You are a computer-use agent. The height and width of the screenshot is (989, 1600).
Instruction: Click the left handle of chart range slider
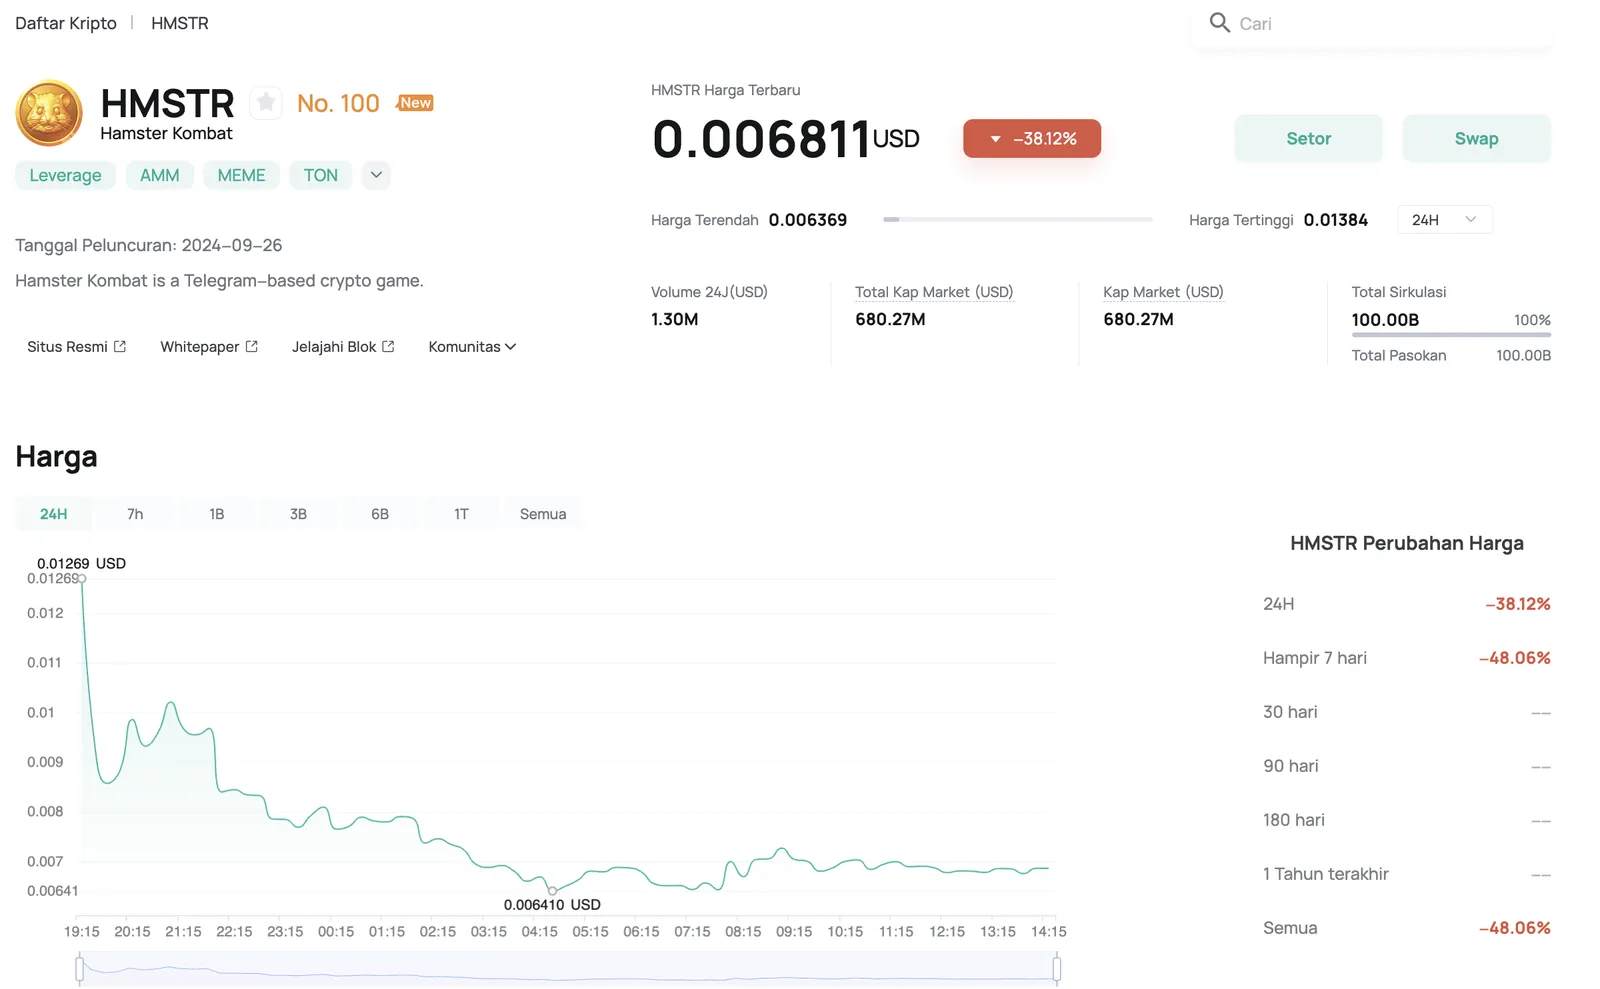click(80, 968)
